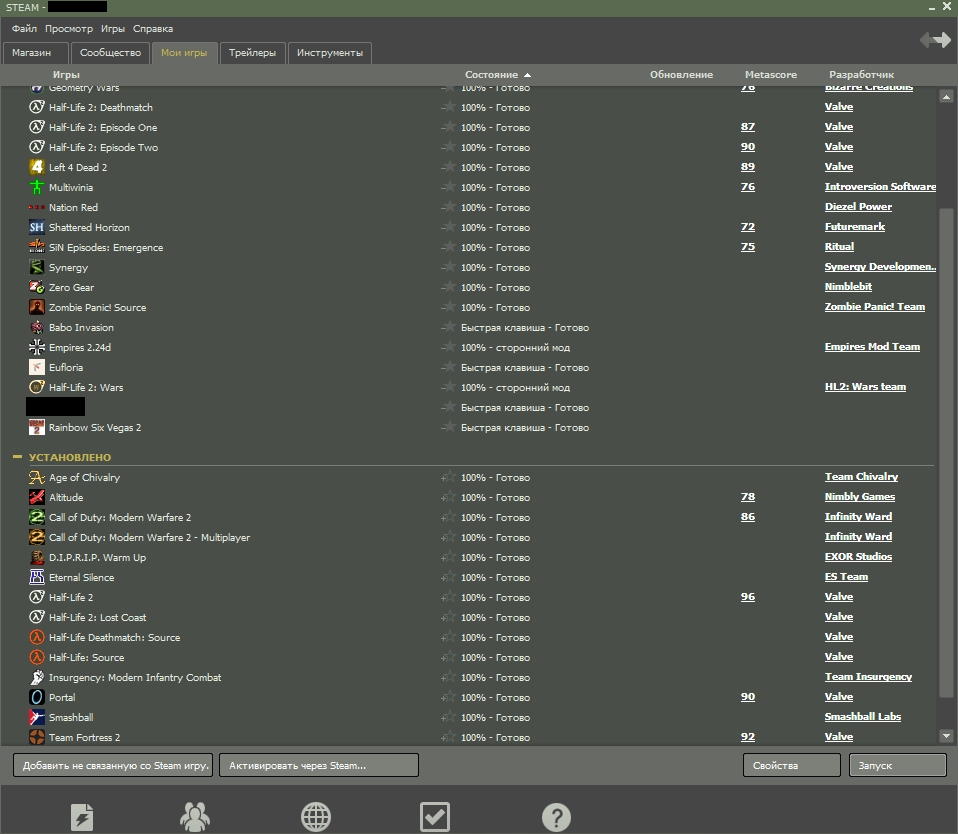This screenshot has width=958, height=834.
Task: Add Altitude to favorites star
Action: (x=448, y=497)
